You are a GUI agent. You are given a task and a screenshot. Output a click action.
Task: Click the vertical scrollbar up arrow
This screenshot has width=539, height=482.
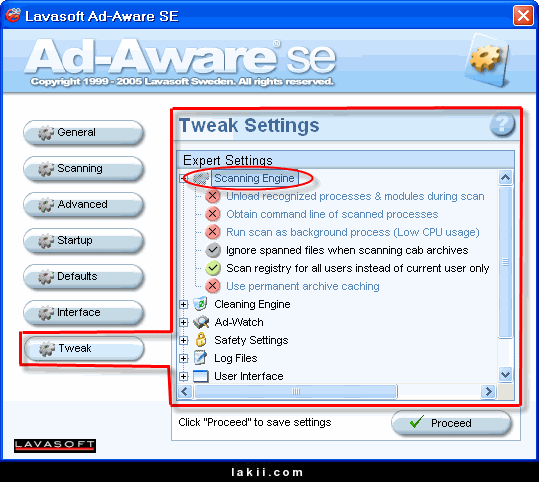505,177
